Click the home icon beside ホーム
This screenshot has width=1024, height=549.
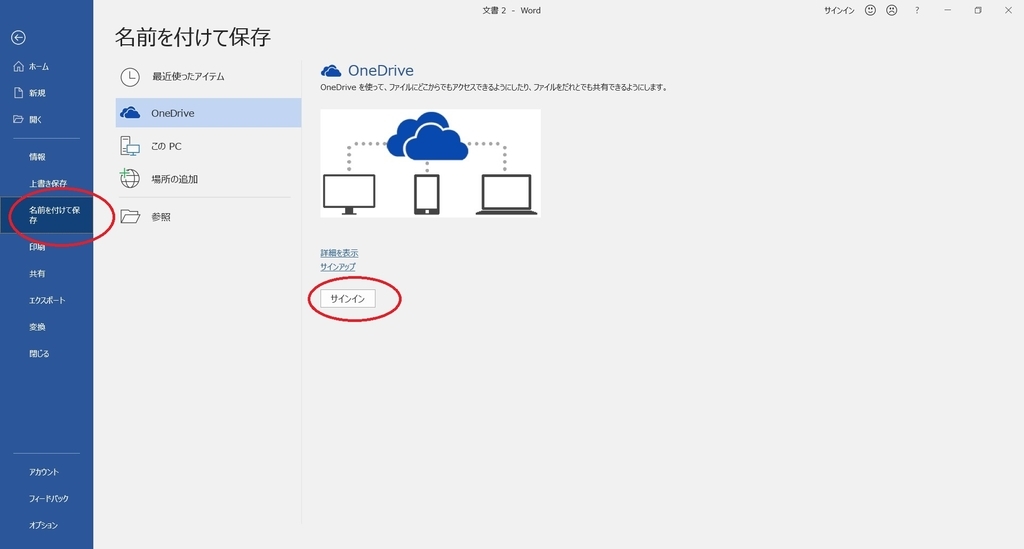[18, 67]
